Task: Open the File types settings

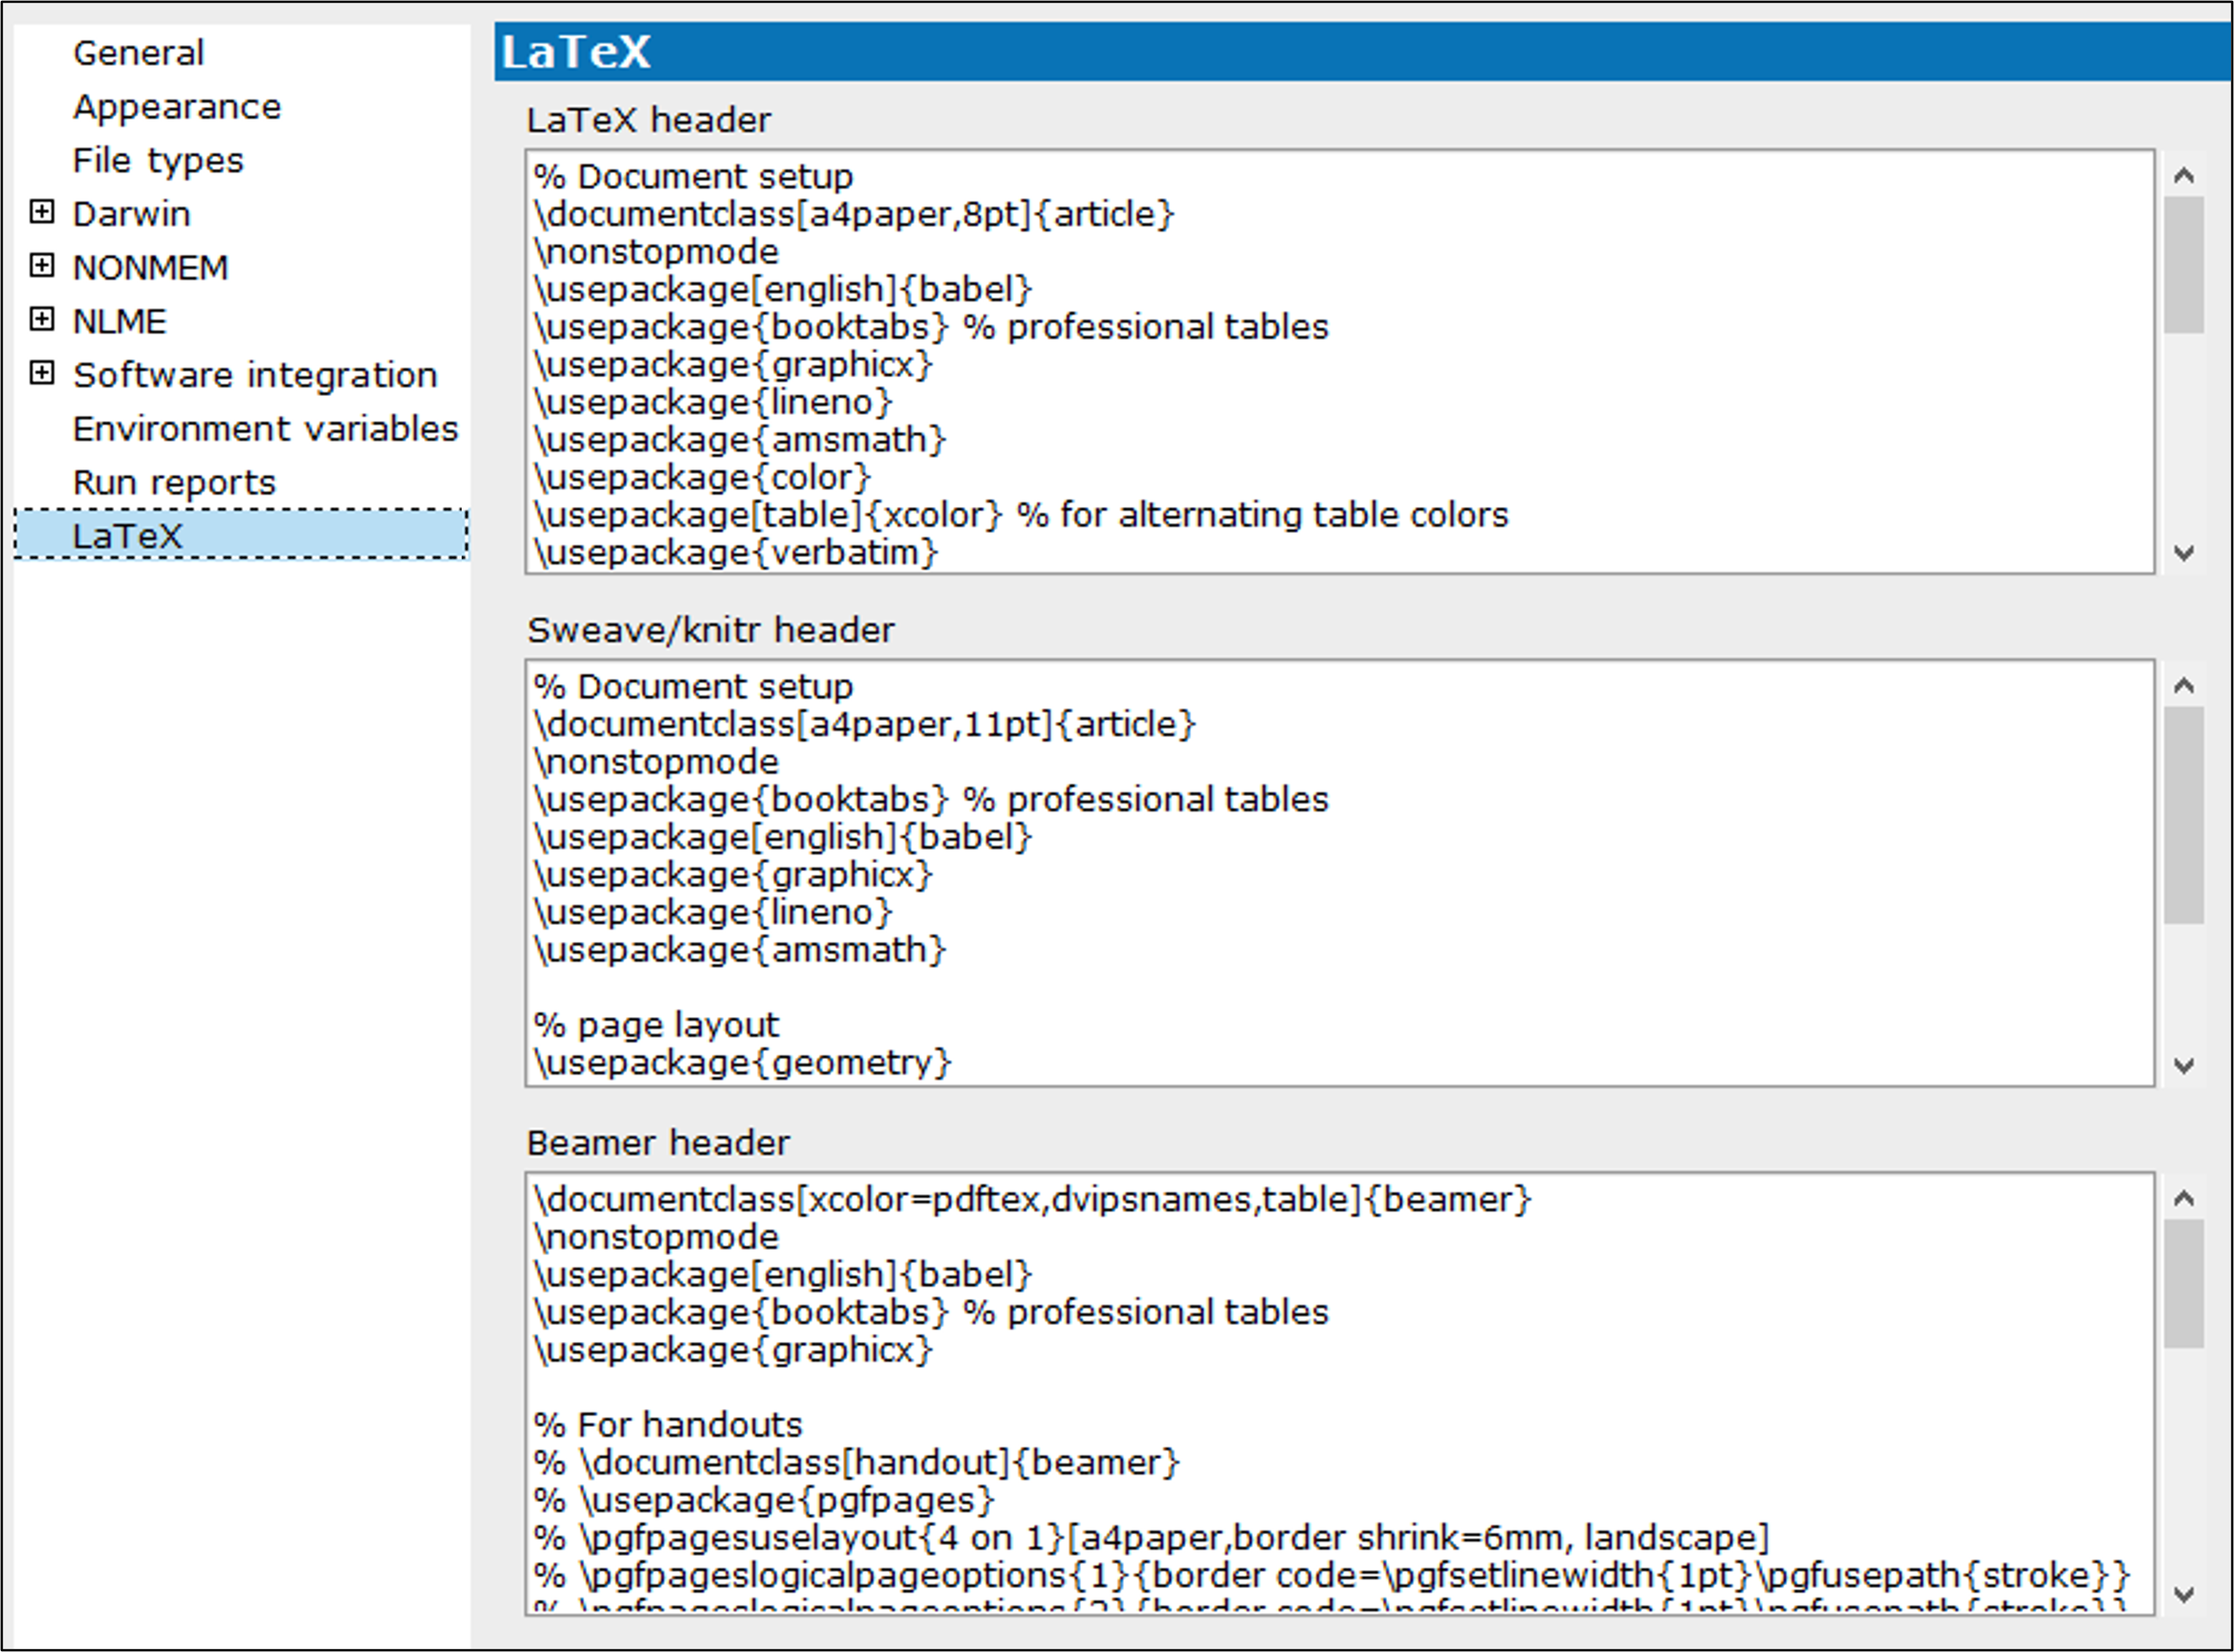Action: 158,161
